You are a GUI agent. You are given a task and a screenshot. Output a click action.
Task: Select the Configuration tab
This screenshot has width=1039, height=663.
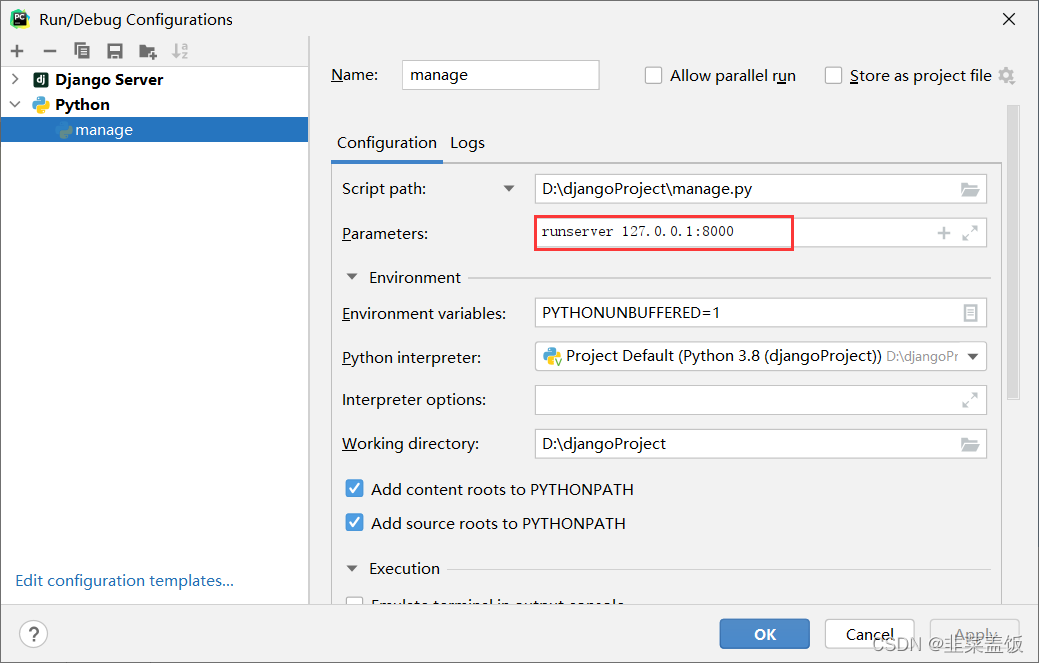[x=386, y=143]
